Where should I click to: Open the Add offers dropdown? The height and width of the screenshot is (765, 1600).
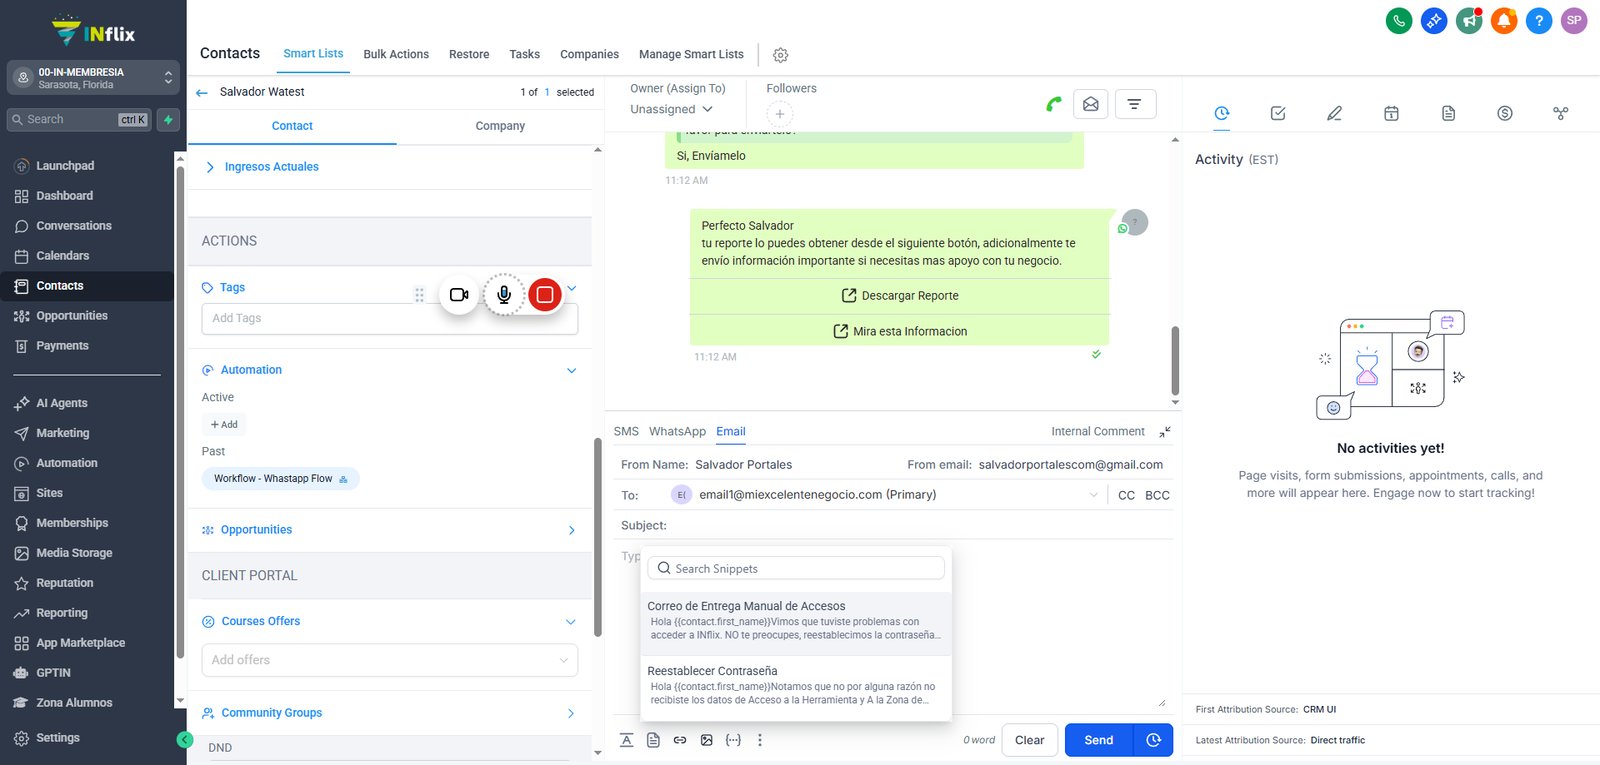click(x=390, y=660)
